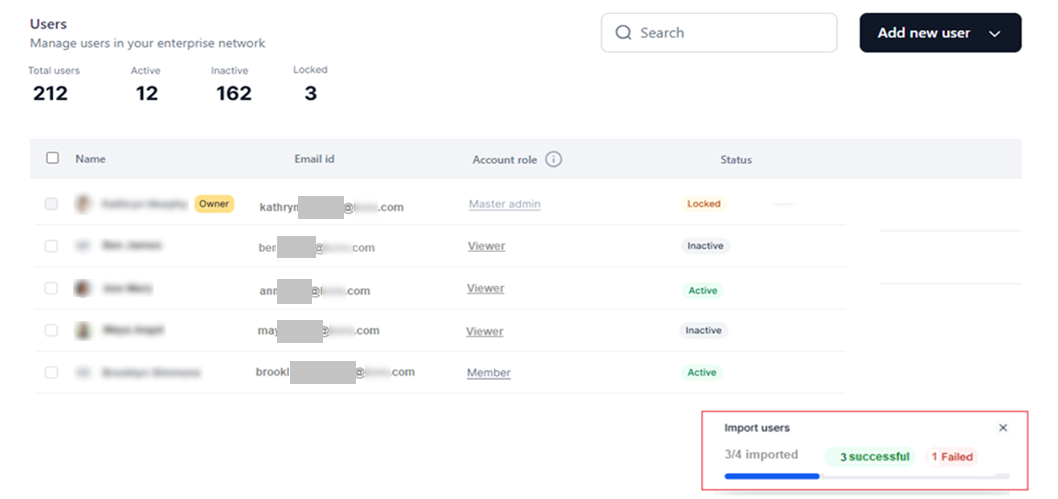Tick the checkbox for the ber… email row
The width and height of the screenshot is (1058, 499).
tap(51, 246)
